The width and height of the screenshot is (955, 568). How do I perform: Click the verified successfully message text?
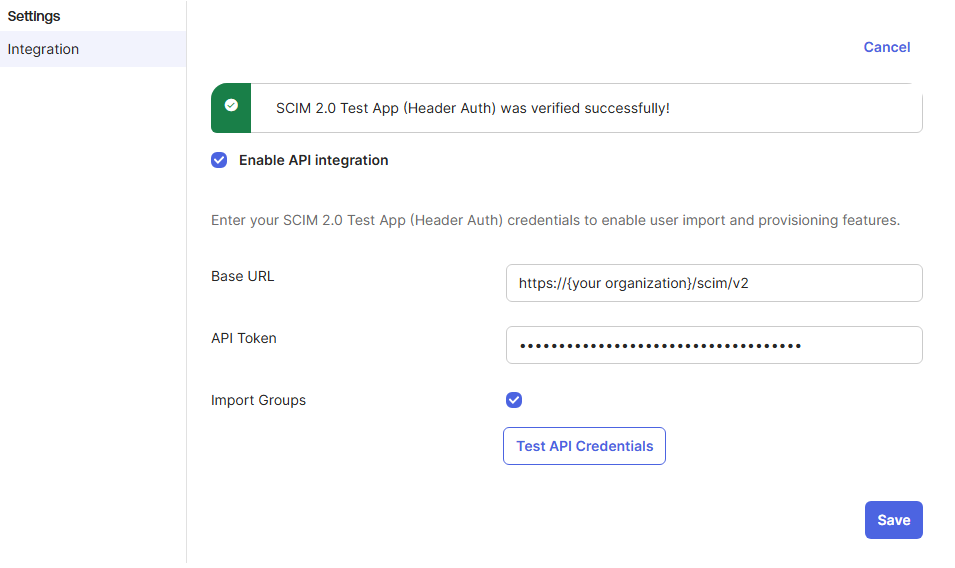[x=473, y=108]
